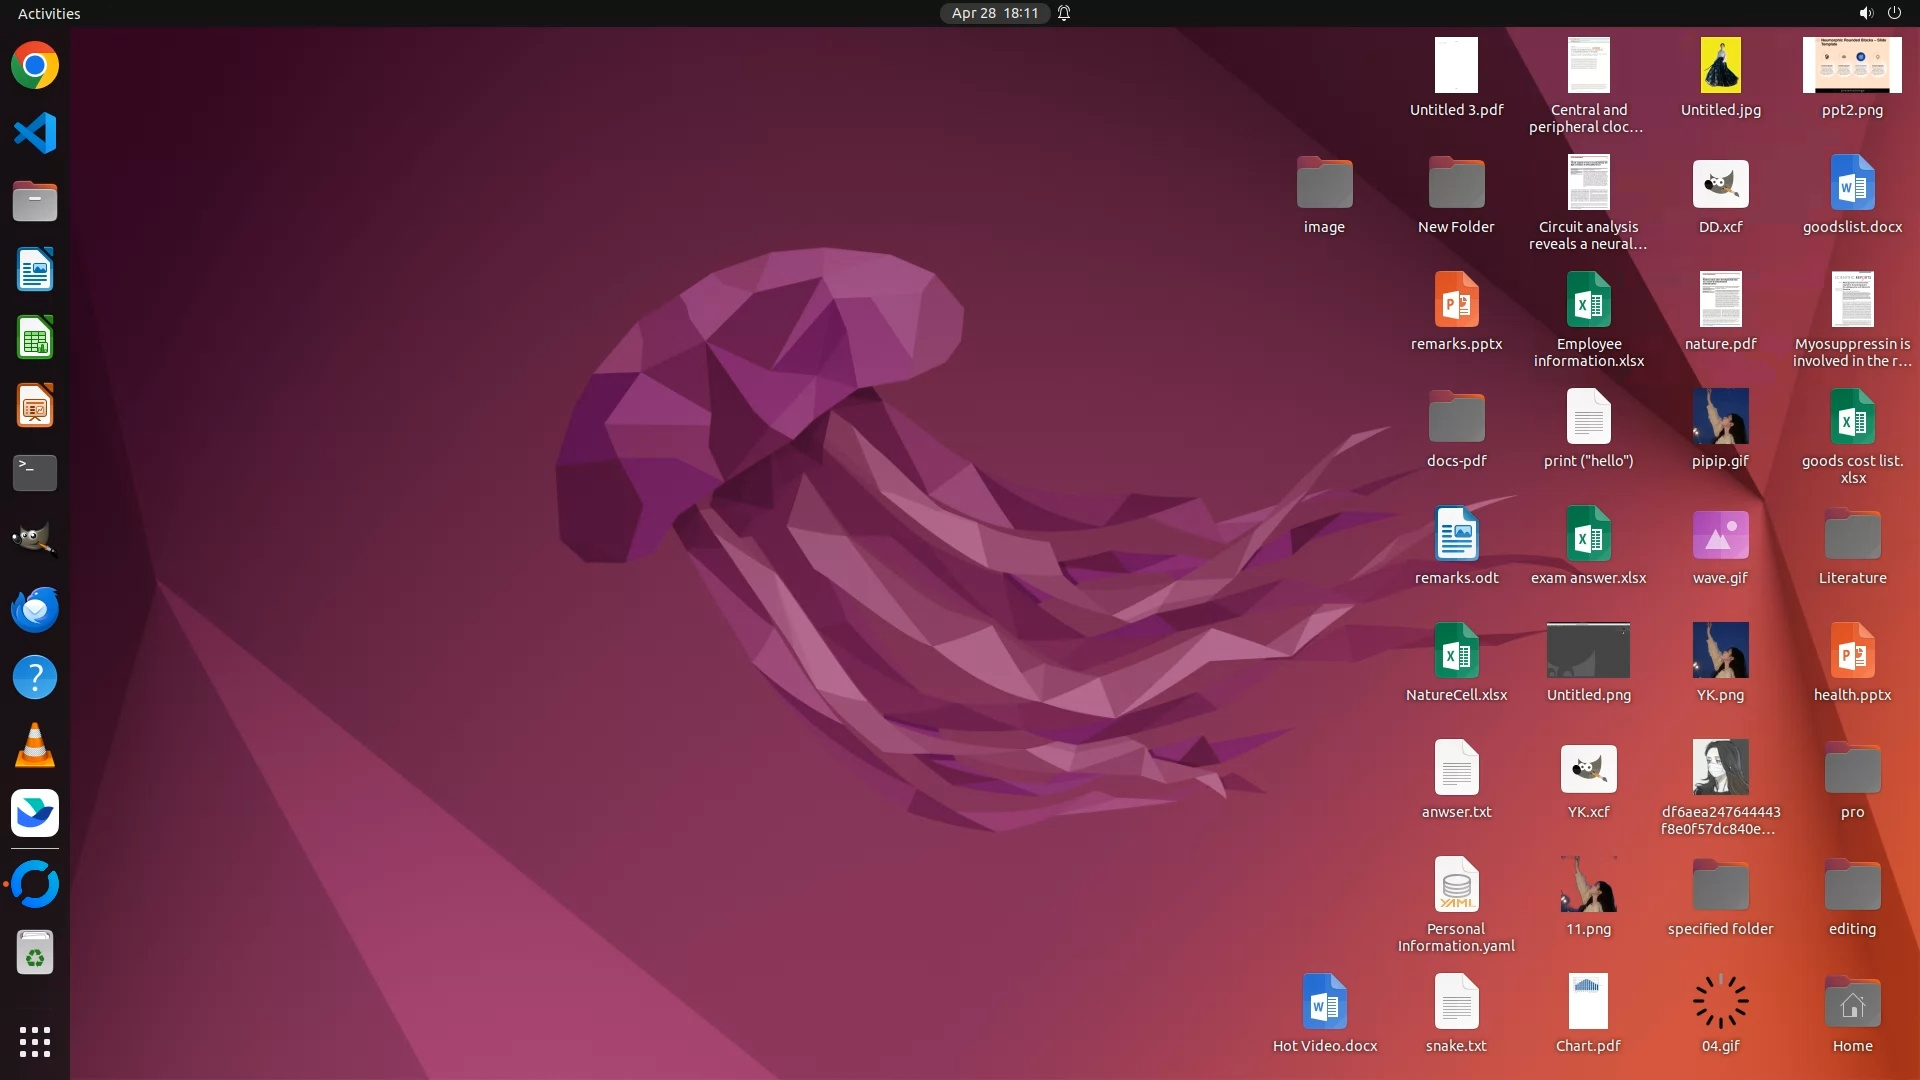Open the Apr 28 18:11 clock menu
The width and height of the screenshot is (1920, 1080).
(994, 13)
